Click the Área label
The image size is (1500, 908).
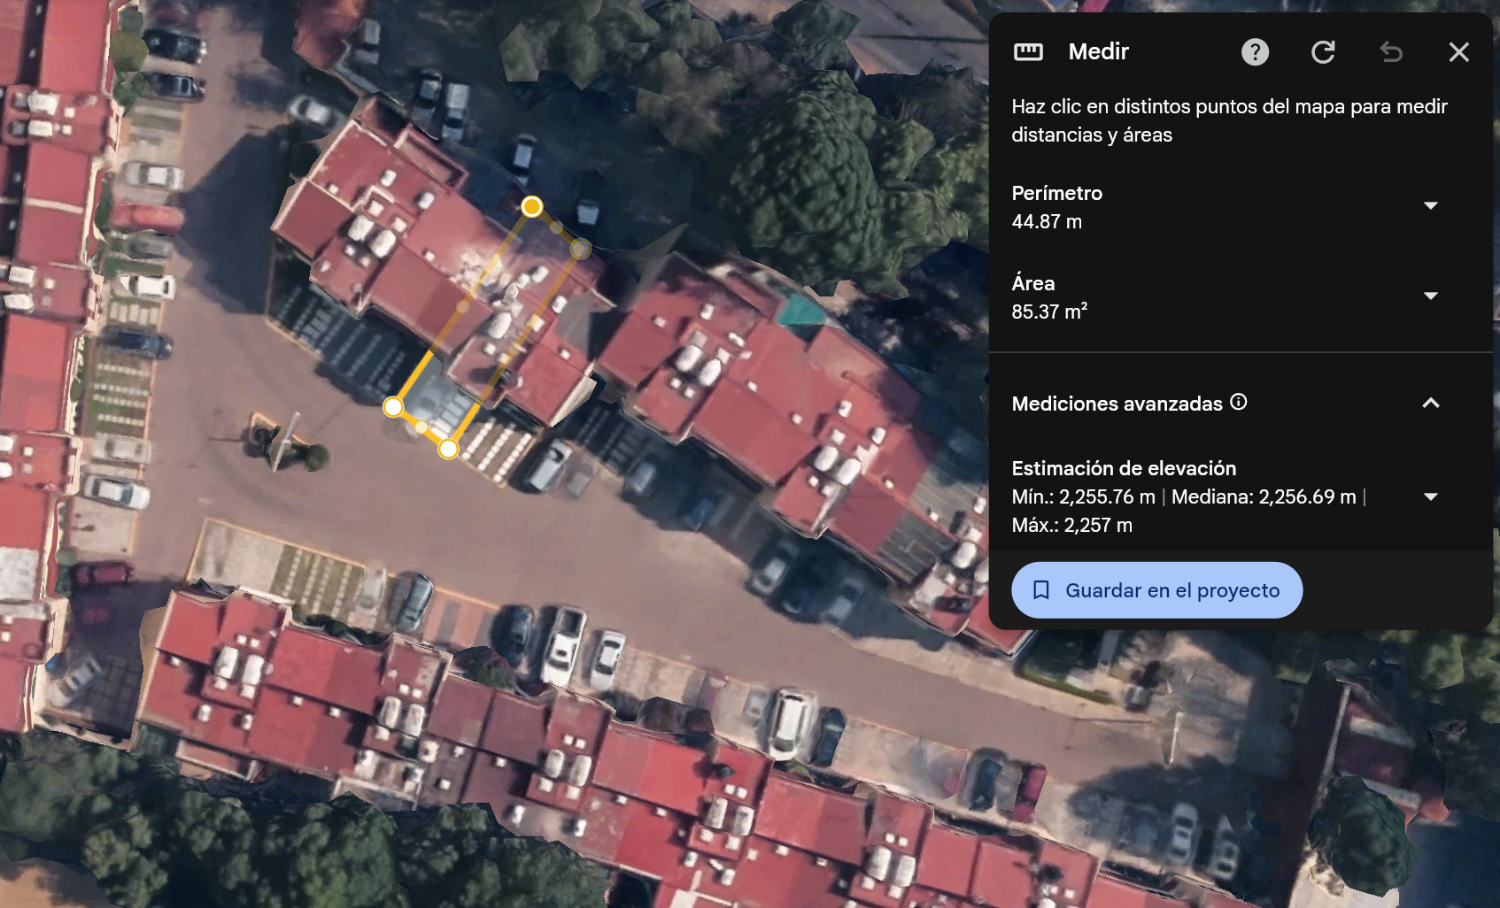click(1033, 283)
